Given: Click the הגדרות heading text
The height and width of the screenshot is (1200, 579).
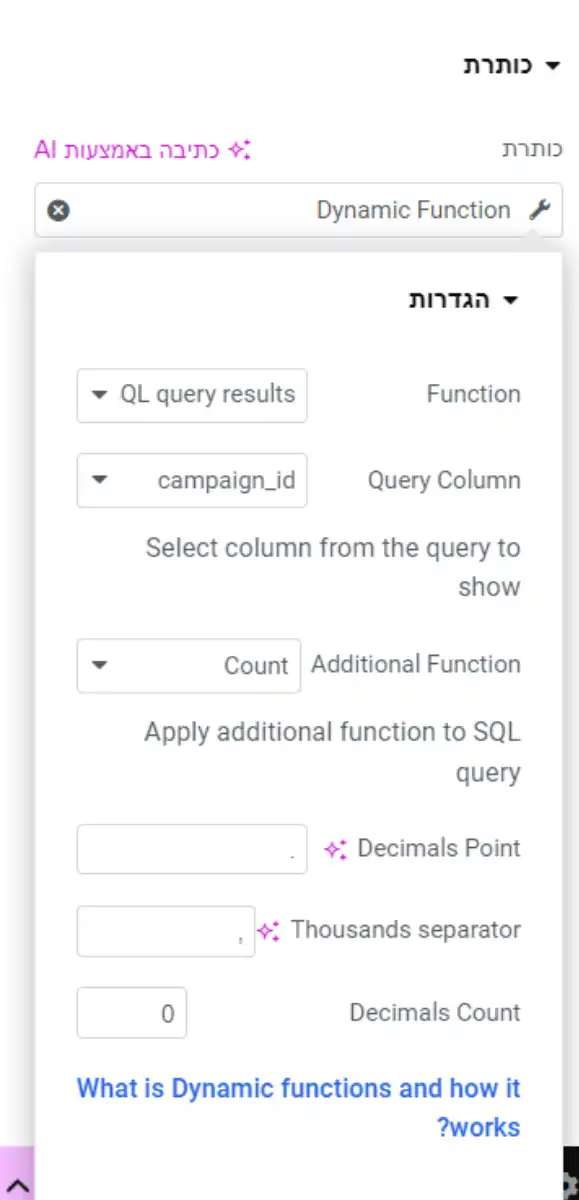Looking at the screenshot, I should pyautogui.click(x=450, y=300).
